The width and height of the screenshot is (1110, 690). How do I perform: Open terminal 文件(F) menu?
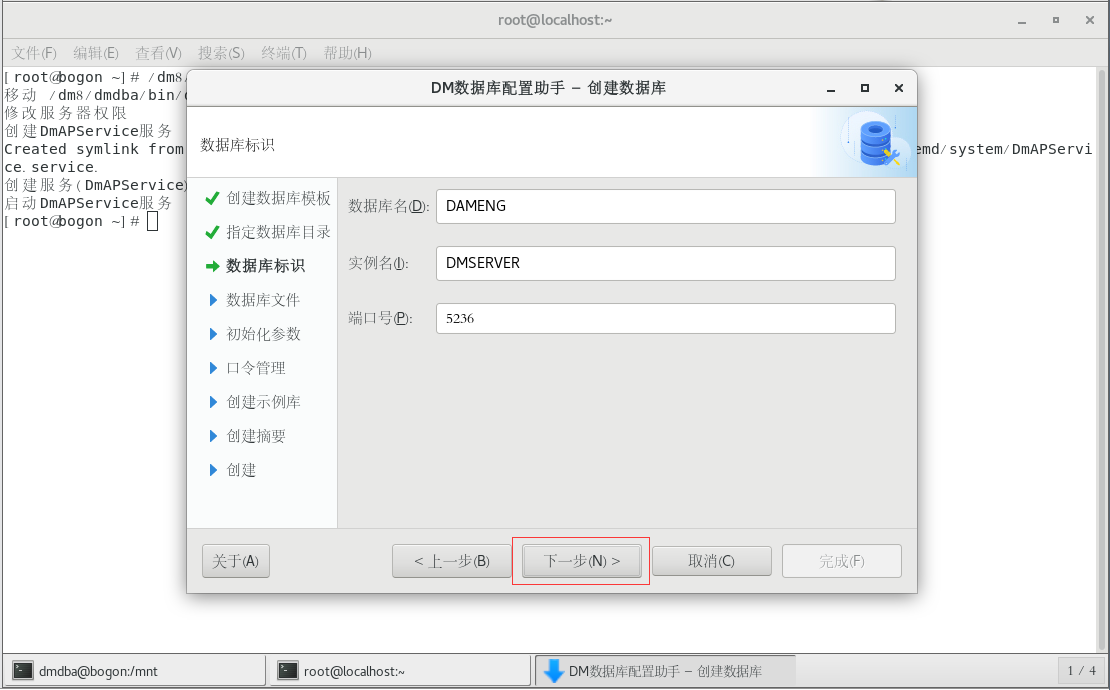click(x=34, y=53)
